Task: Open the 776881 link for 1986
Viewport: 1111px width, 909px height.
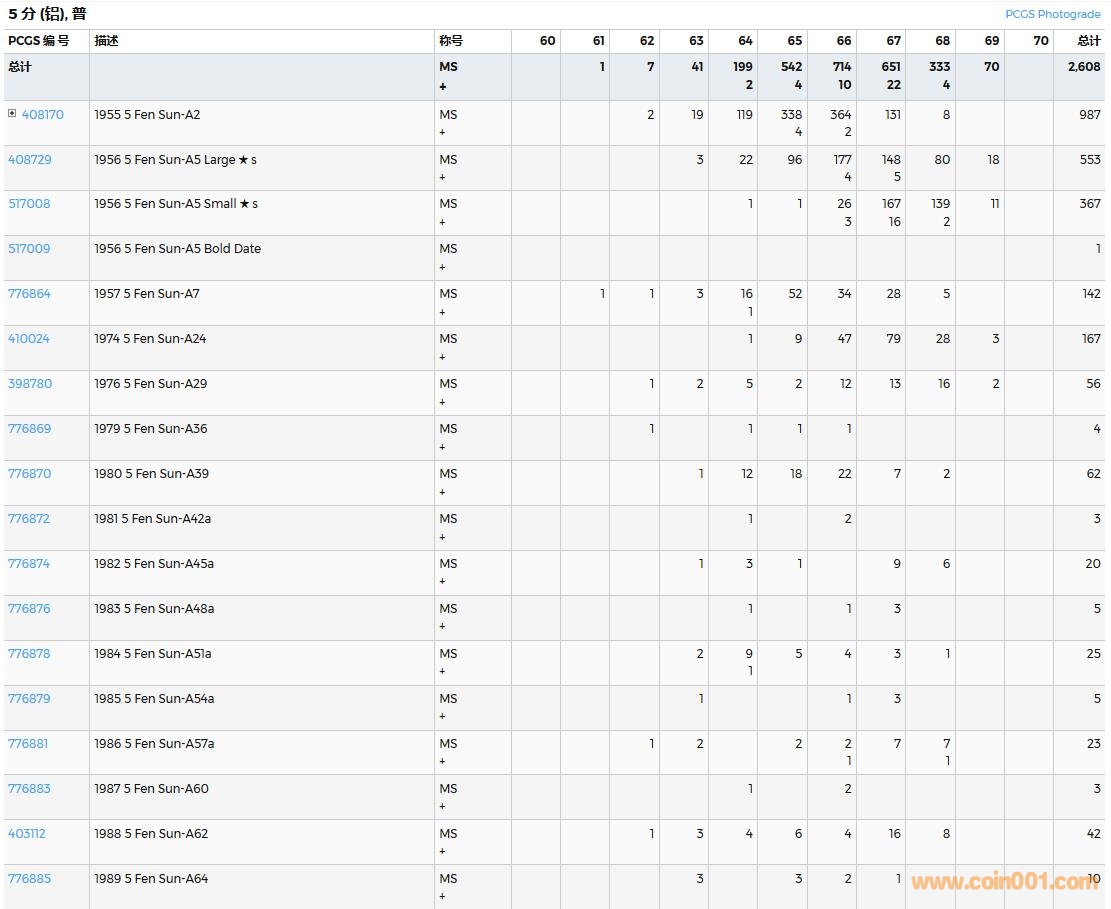Action: point(28,744)
